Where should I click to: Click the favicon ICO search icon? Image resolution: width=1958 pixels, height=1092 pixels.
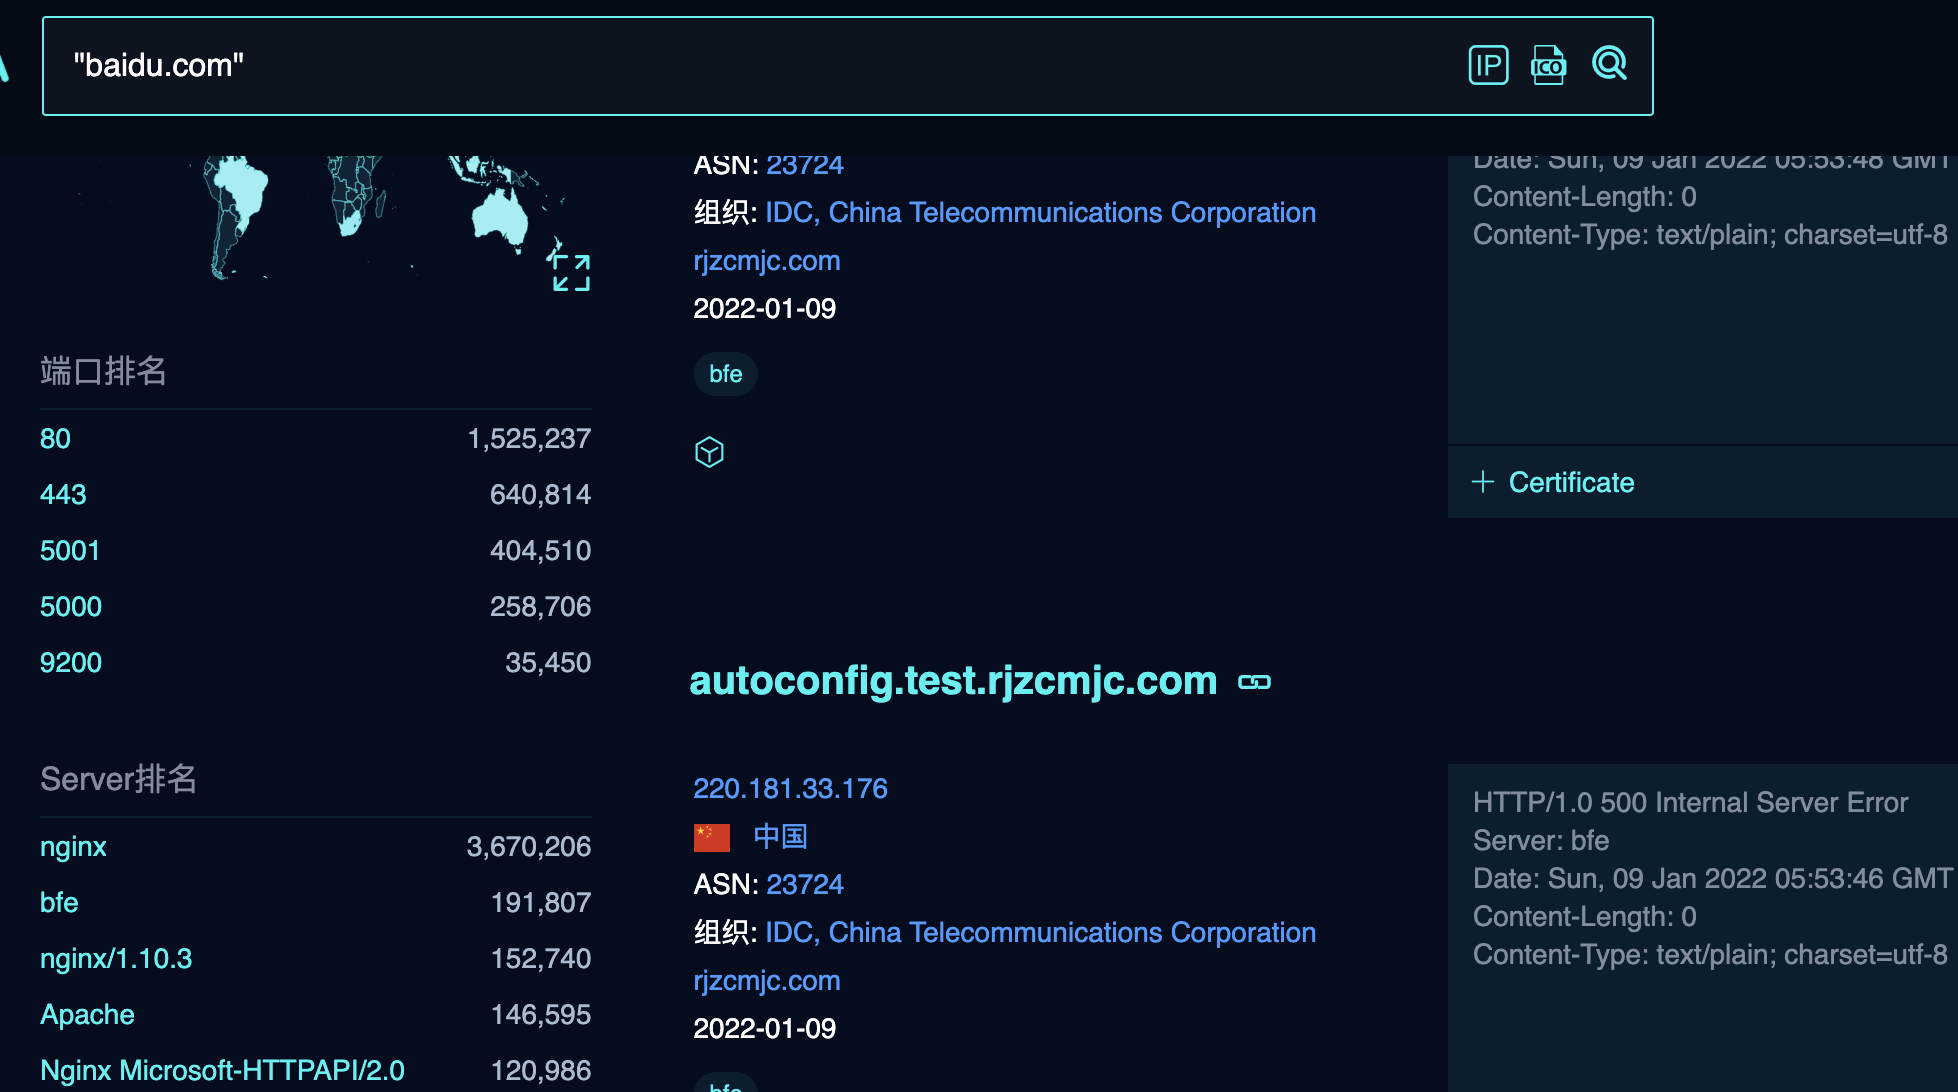(x=1548, y=66)
